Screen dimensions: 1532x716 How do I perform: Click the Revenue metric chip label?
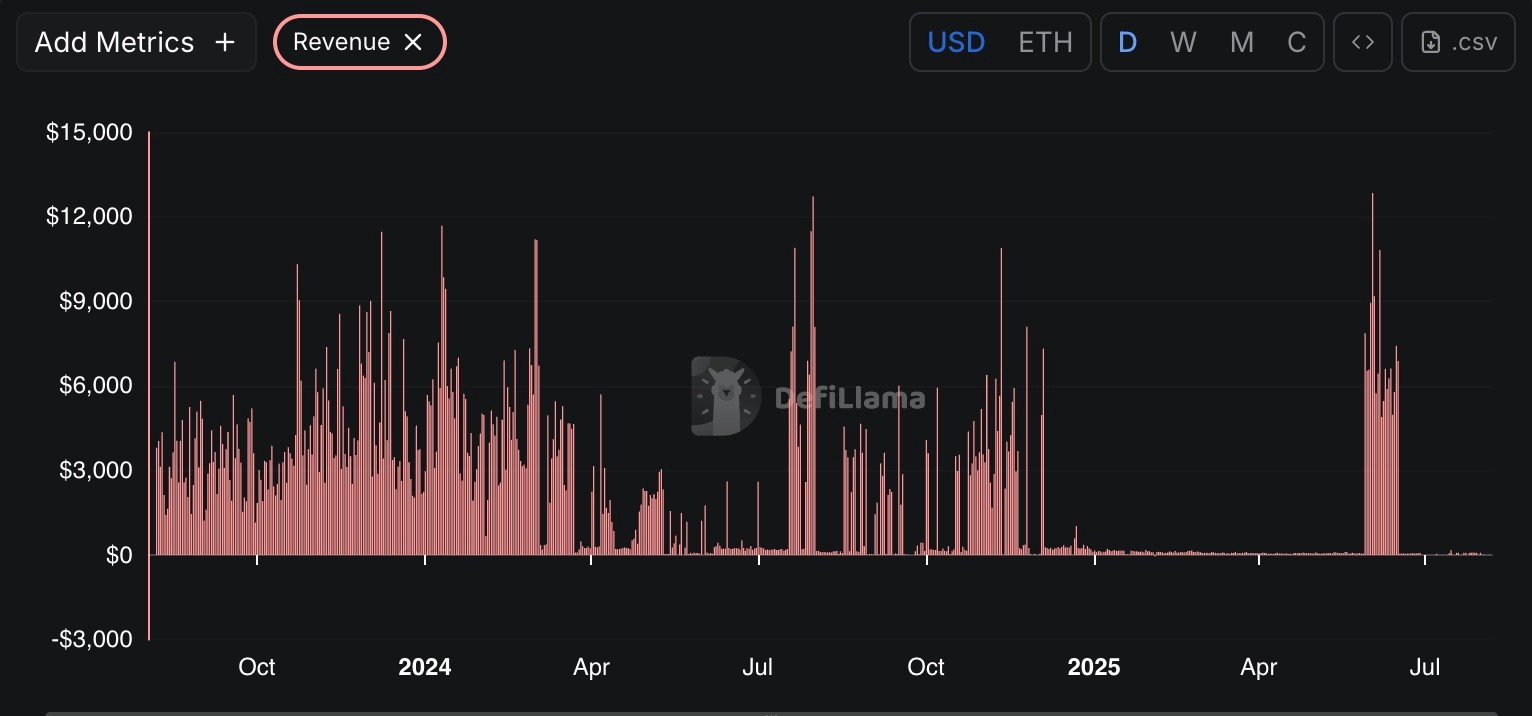341,42
